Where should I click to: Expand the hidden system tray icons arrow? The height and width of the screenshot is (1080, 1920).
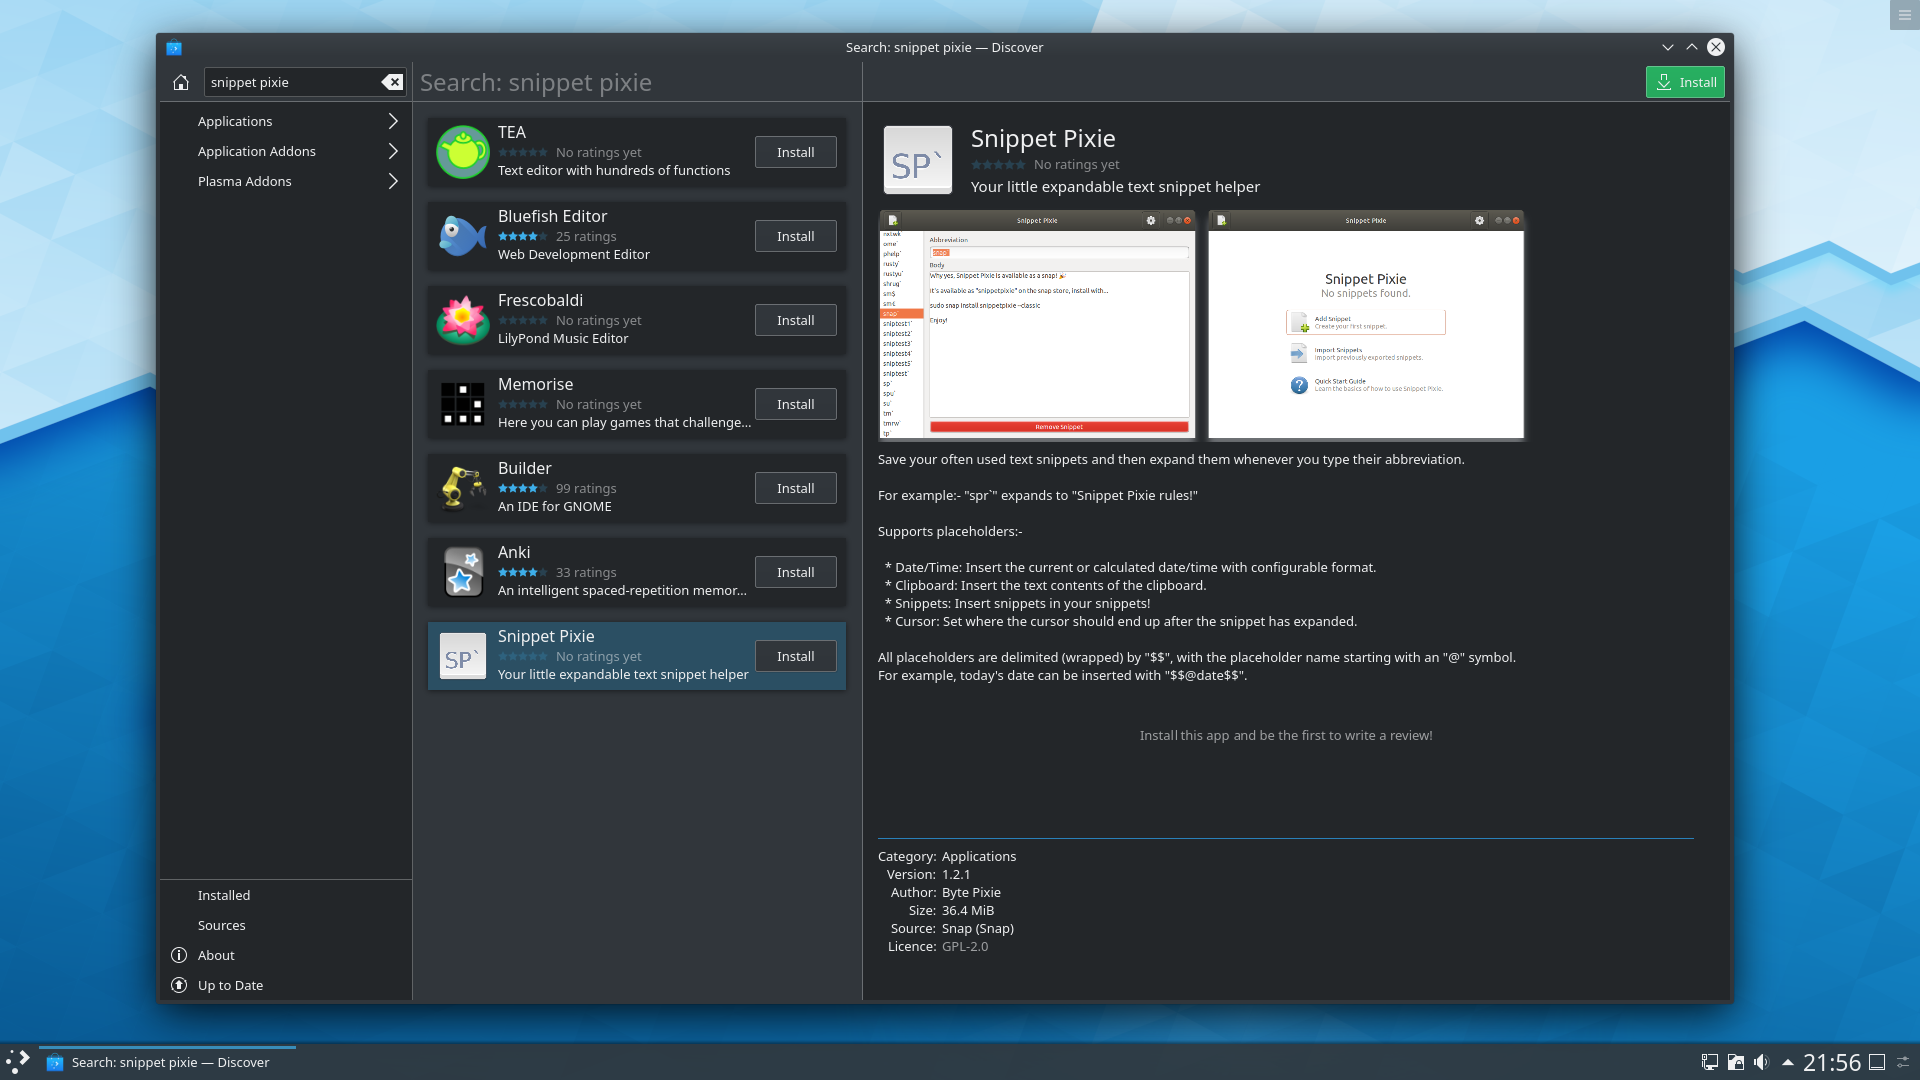pyautogui.click(x=1788, y=1062)
